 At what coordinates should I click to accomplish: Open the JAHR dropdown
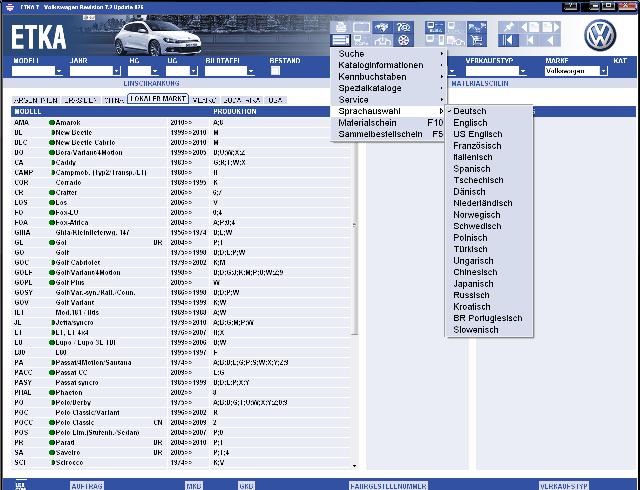(117, 71)
